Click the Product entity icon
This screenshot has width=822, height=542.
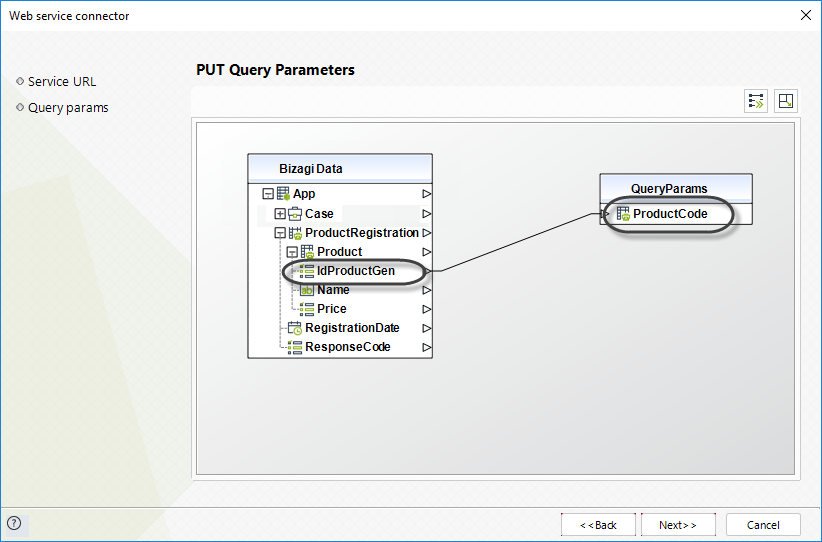pyautogui.click(x=307, y=252)
